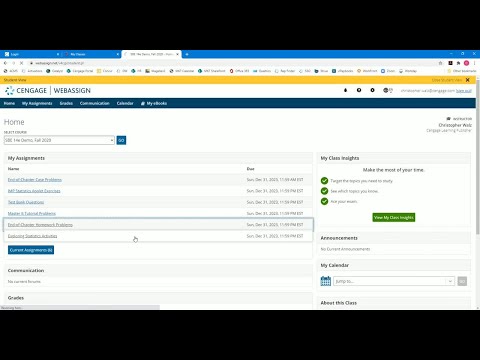Click the No Current Announcements text
Image resolution: width=480 pixels, height=360 pixels.
point(345,249)
